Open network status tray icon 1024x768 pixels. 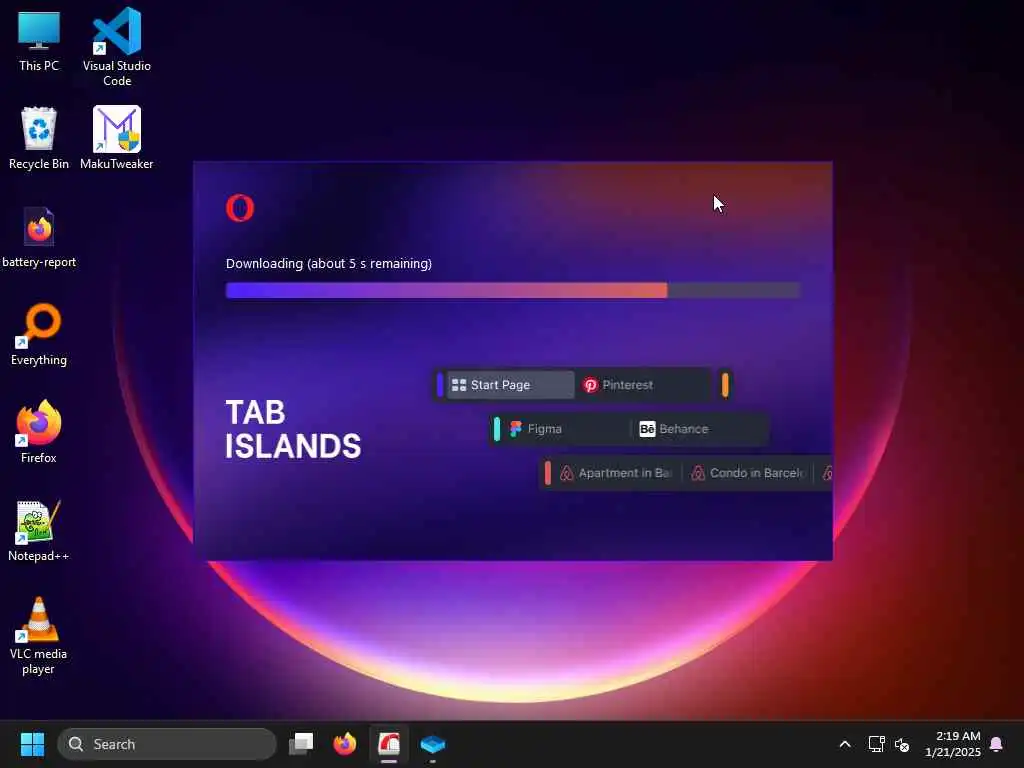click(x=876, y=744)
